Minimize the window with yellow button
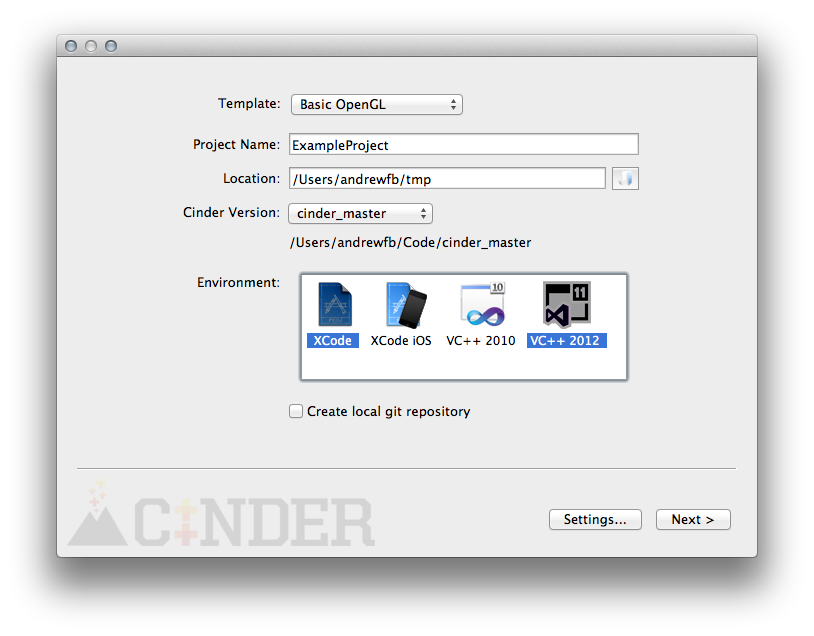 (91, 46)
